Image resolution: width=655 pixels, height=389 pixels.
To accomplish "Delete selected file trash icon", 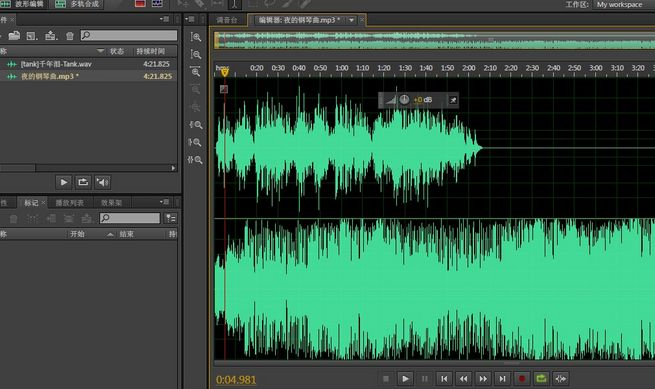I will point(70,36).
